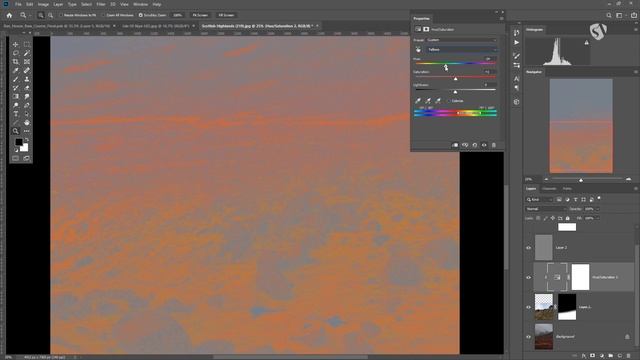Switch to the Channels tab
This screenshot has height=360, width=640.
click(x=549, y=189)
